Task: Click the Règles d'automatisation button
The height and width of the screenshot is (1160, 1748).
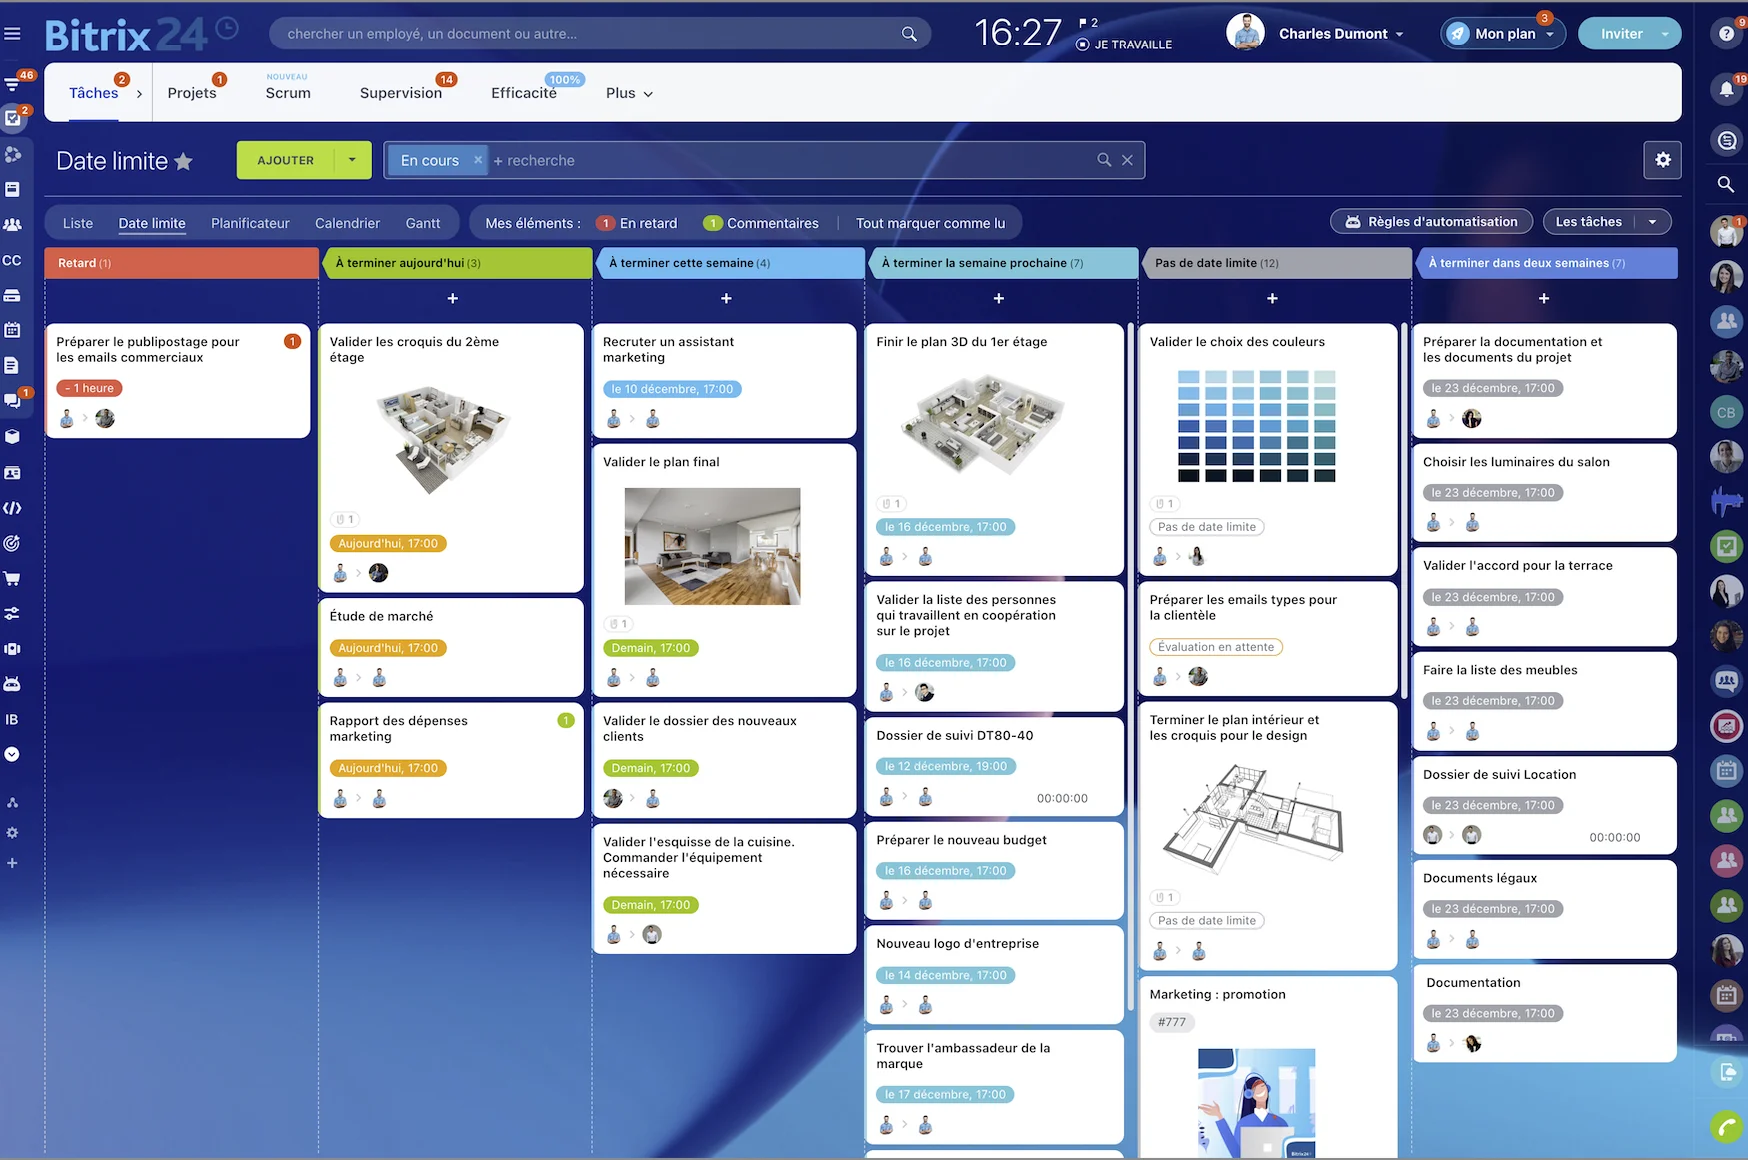Action: point(1431,222)
